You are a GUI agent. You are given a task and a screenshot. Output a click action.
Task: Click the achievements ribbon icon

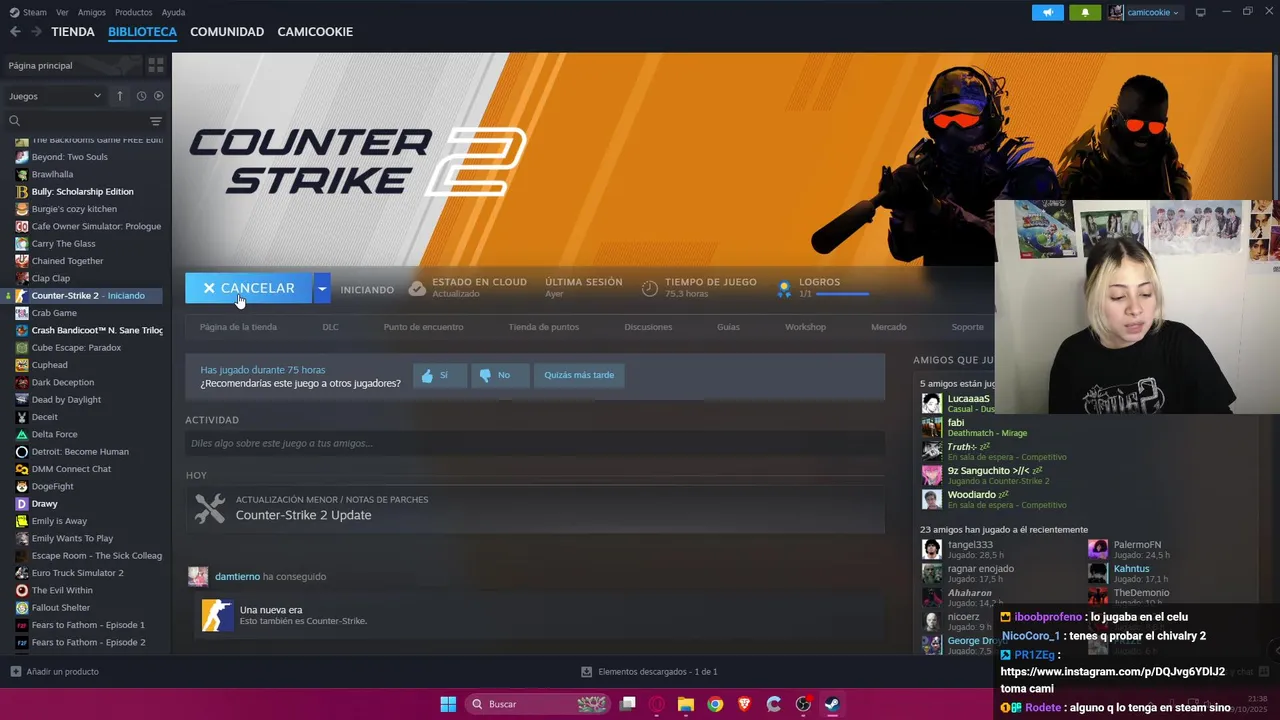click(785, 288)
